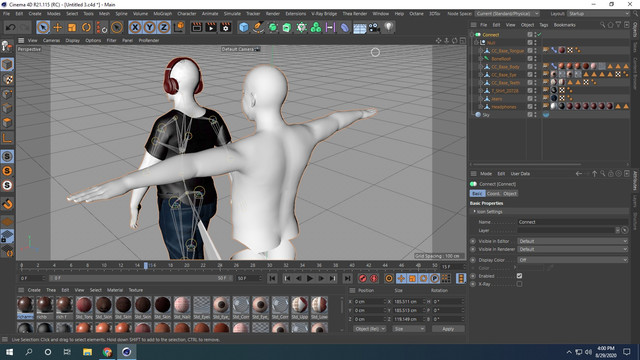The height and width of the screenshot is (360, 640).
Task: Add a Cube primitive object
Action: tap(244, 27)
